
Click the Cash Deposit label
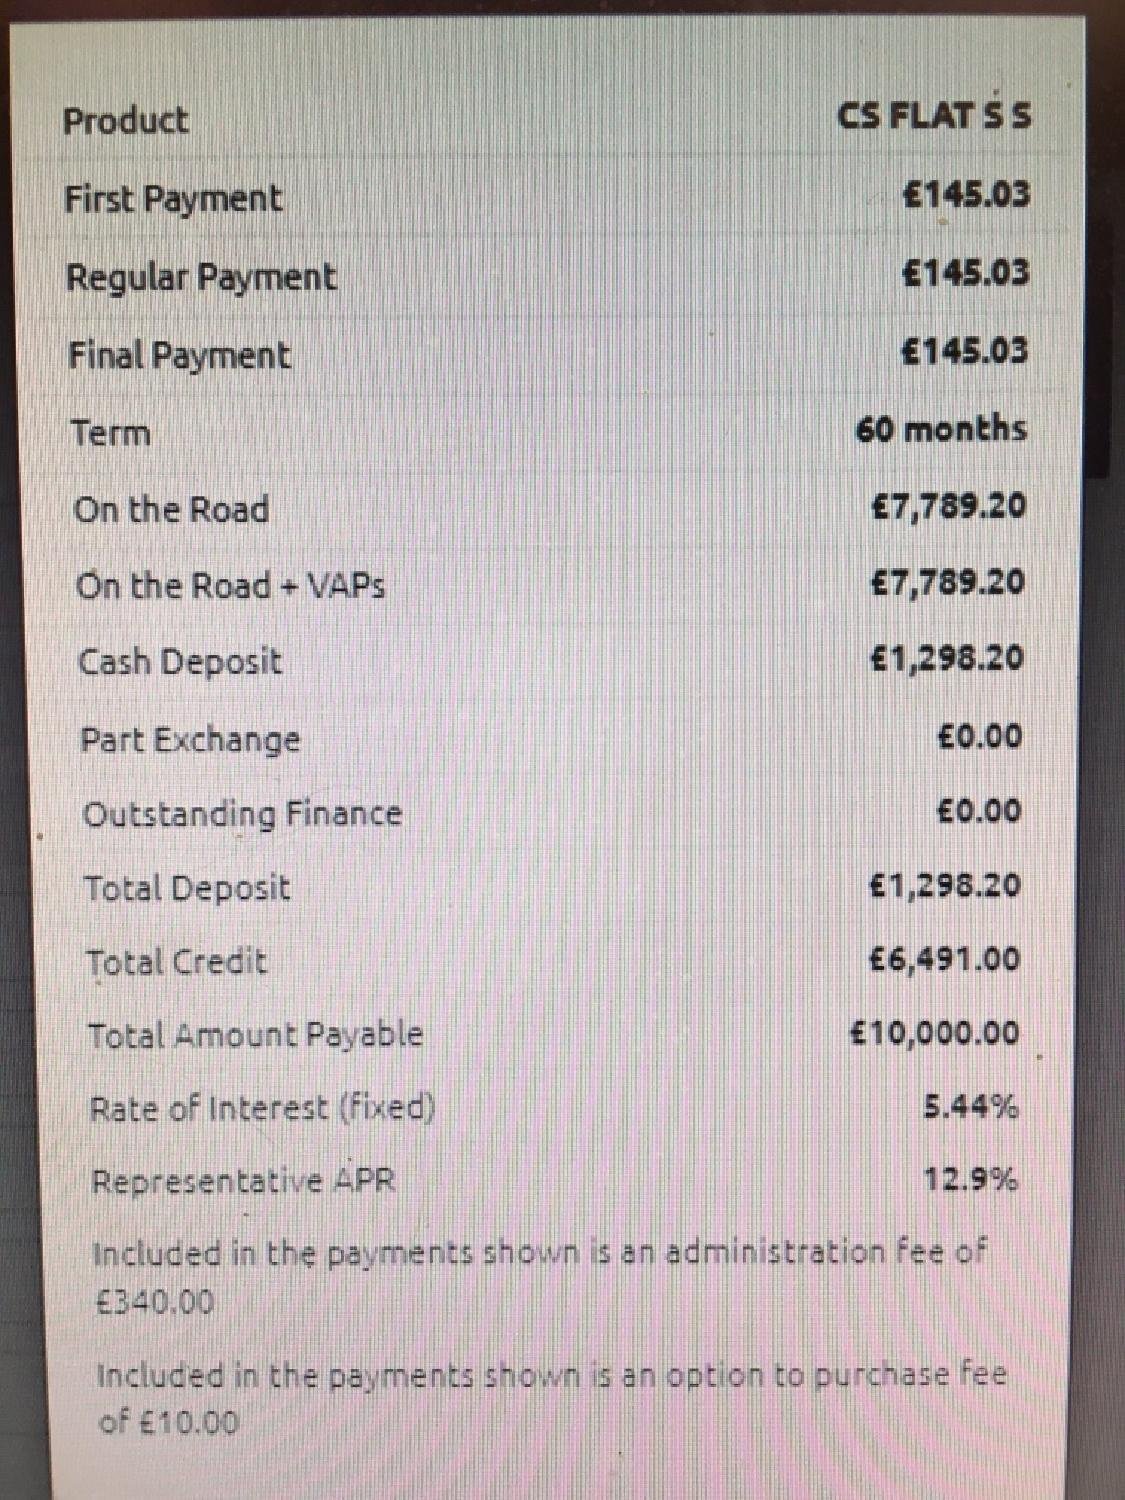[x=180, y=662]
